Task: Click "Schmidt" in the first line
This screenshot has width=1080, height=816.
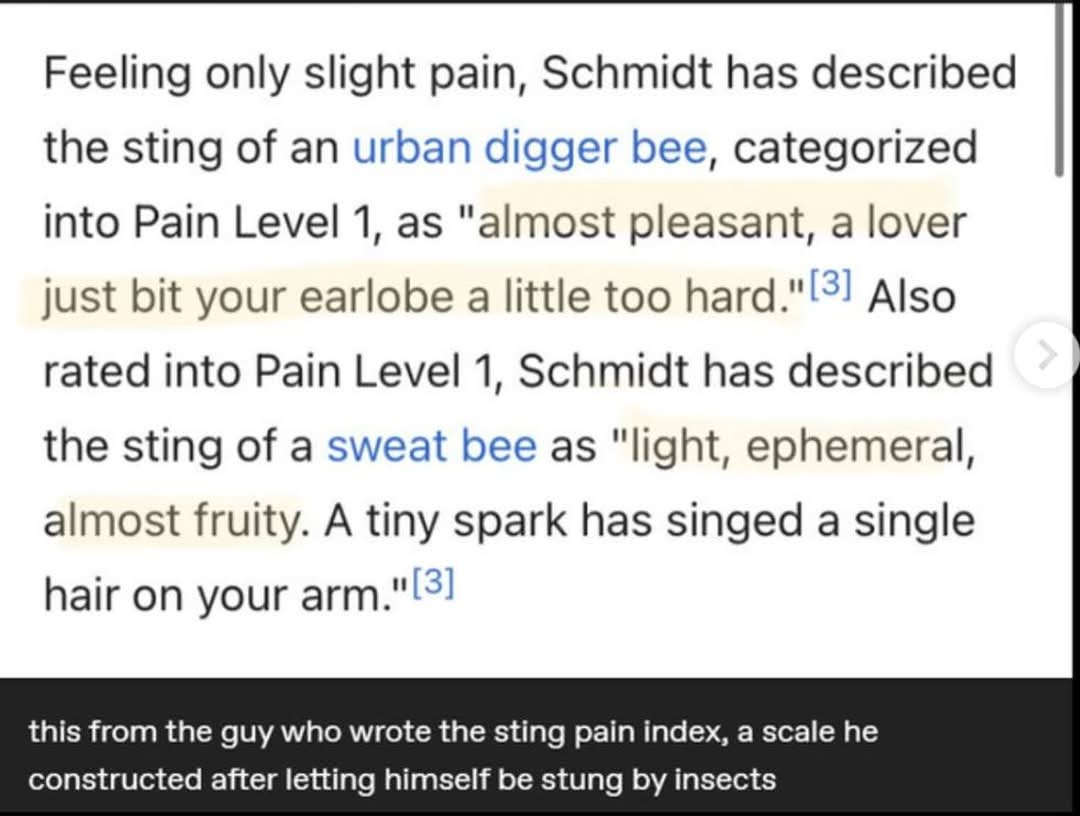Action: (626, 74)
